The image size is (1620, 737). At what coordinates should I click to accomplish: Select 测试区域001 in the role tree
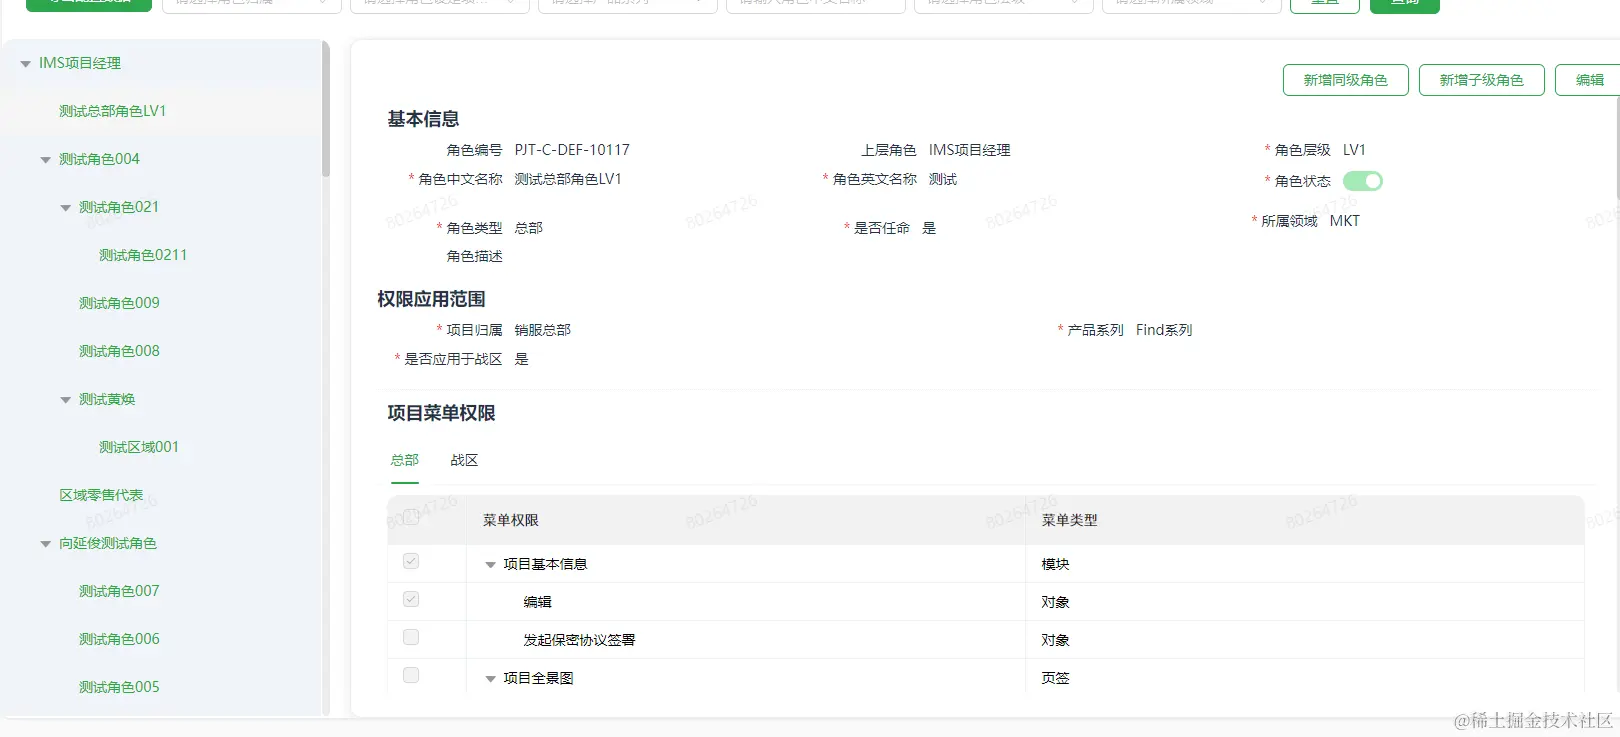[x=139, y=447]
